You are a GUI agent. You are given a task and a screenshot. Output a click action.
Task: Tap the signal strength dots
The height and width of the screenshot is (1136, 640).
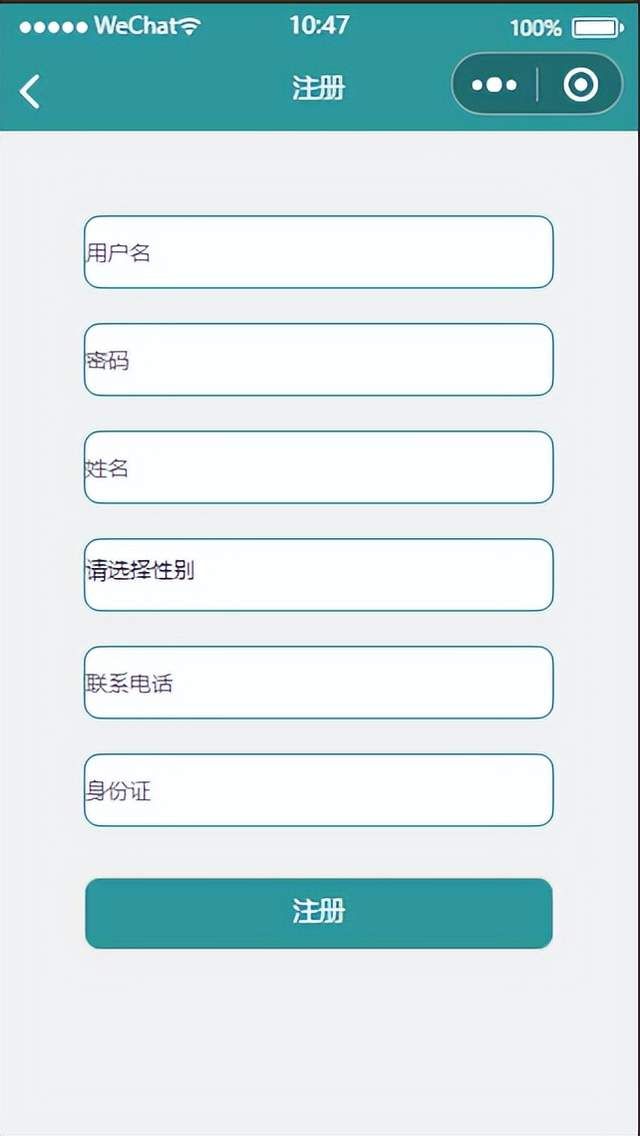[x=54, y=28]
